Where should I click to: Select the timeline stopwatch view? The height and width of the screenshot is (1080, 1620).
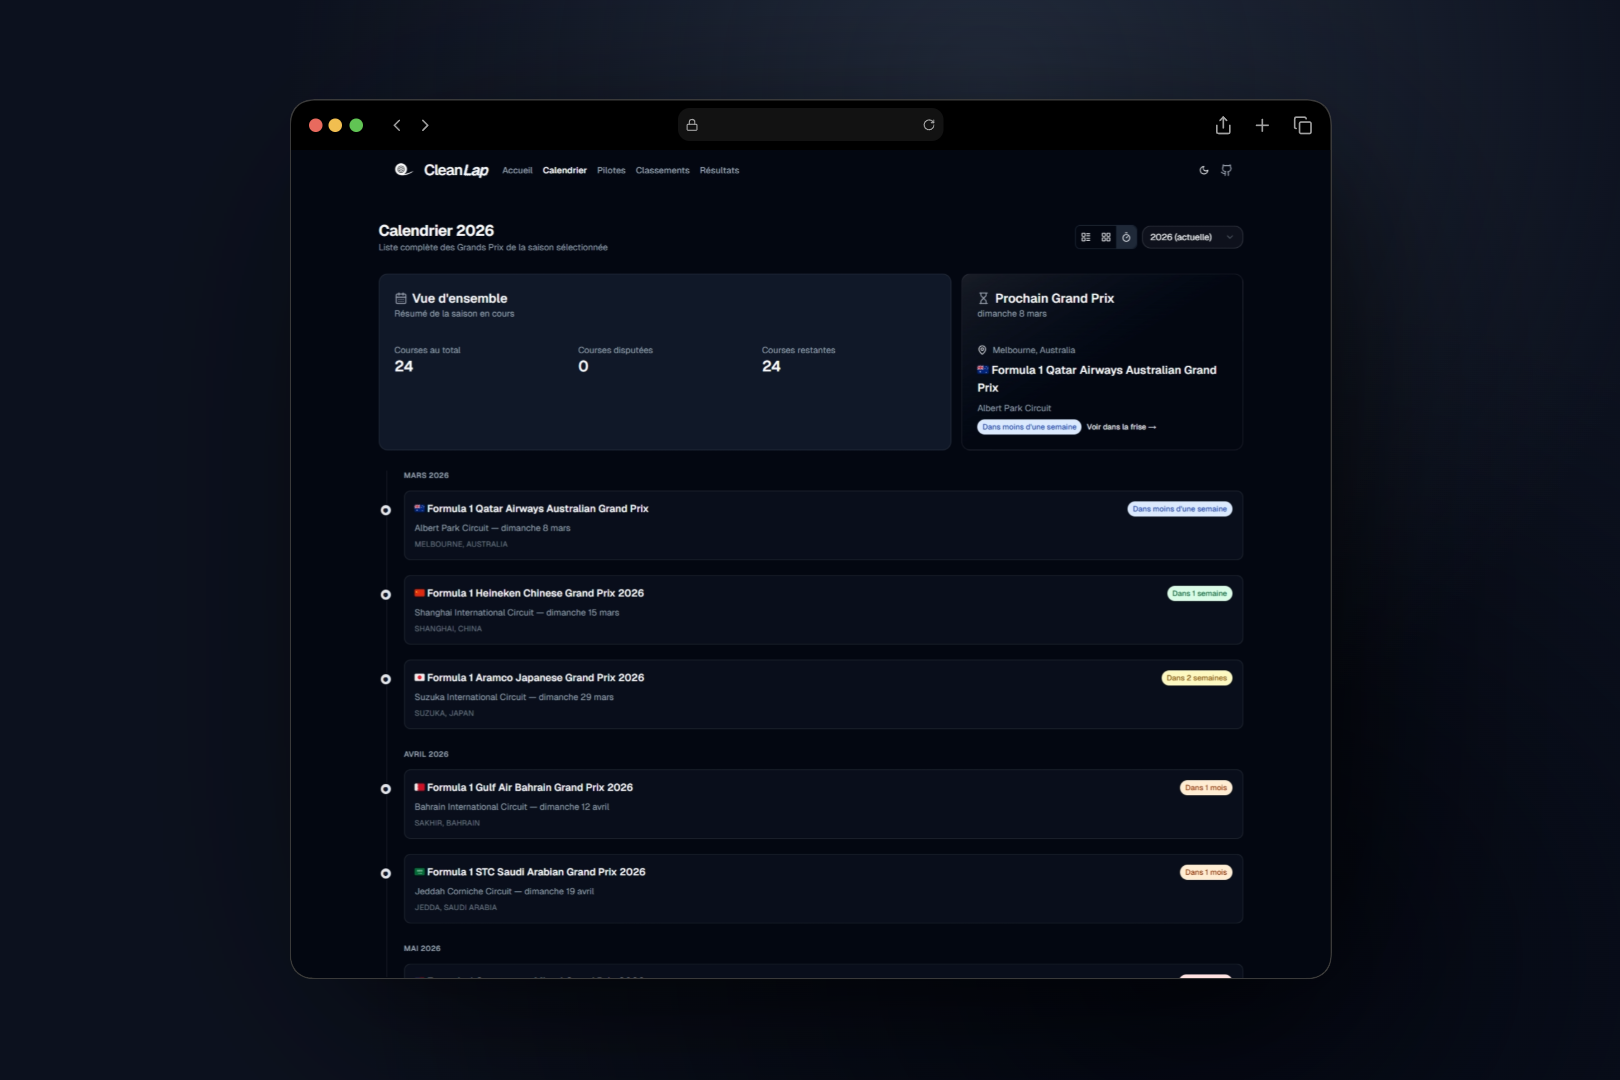[x=1126, y=237]
